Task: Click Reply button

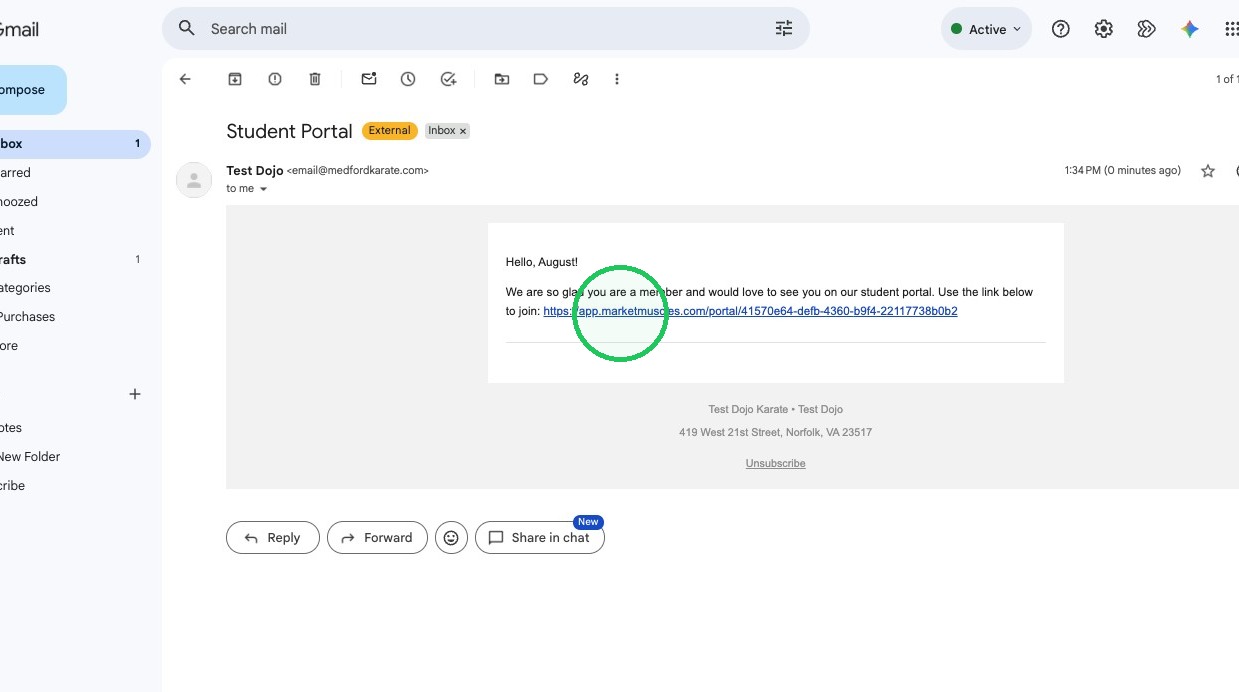Action: (x=273, y=538)
